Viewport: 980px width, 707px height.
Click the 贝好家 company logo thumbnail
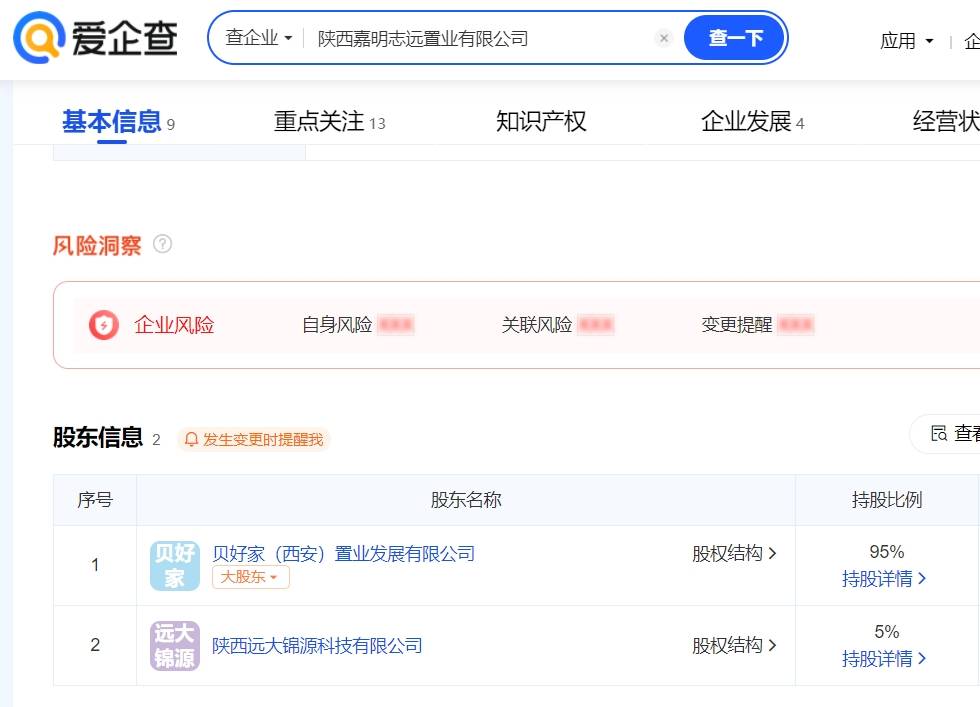pyautogui.click(x=174, y=566)
